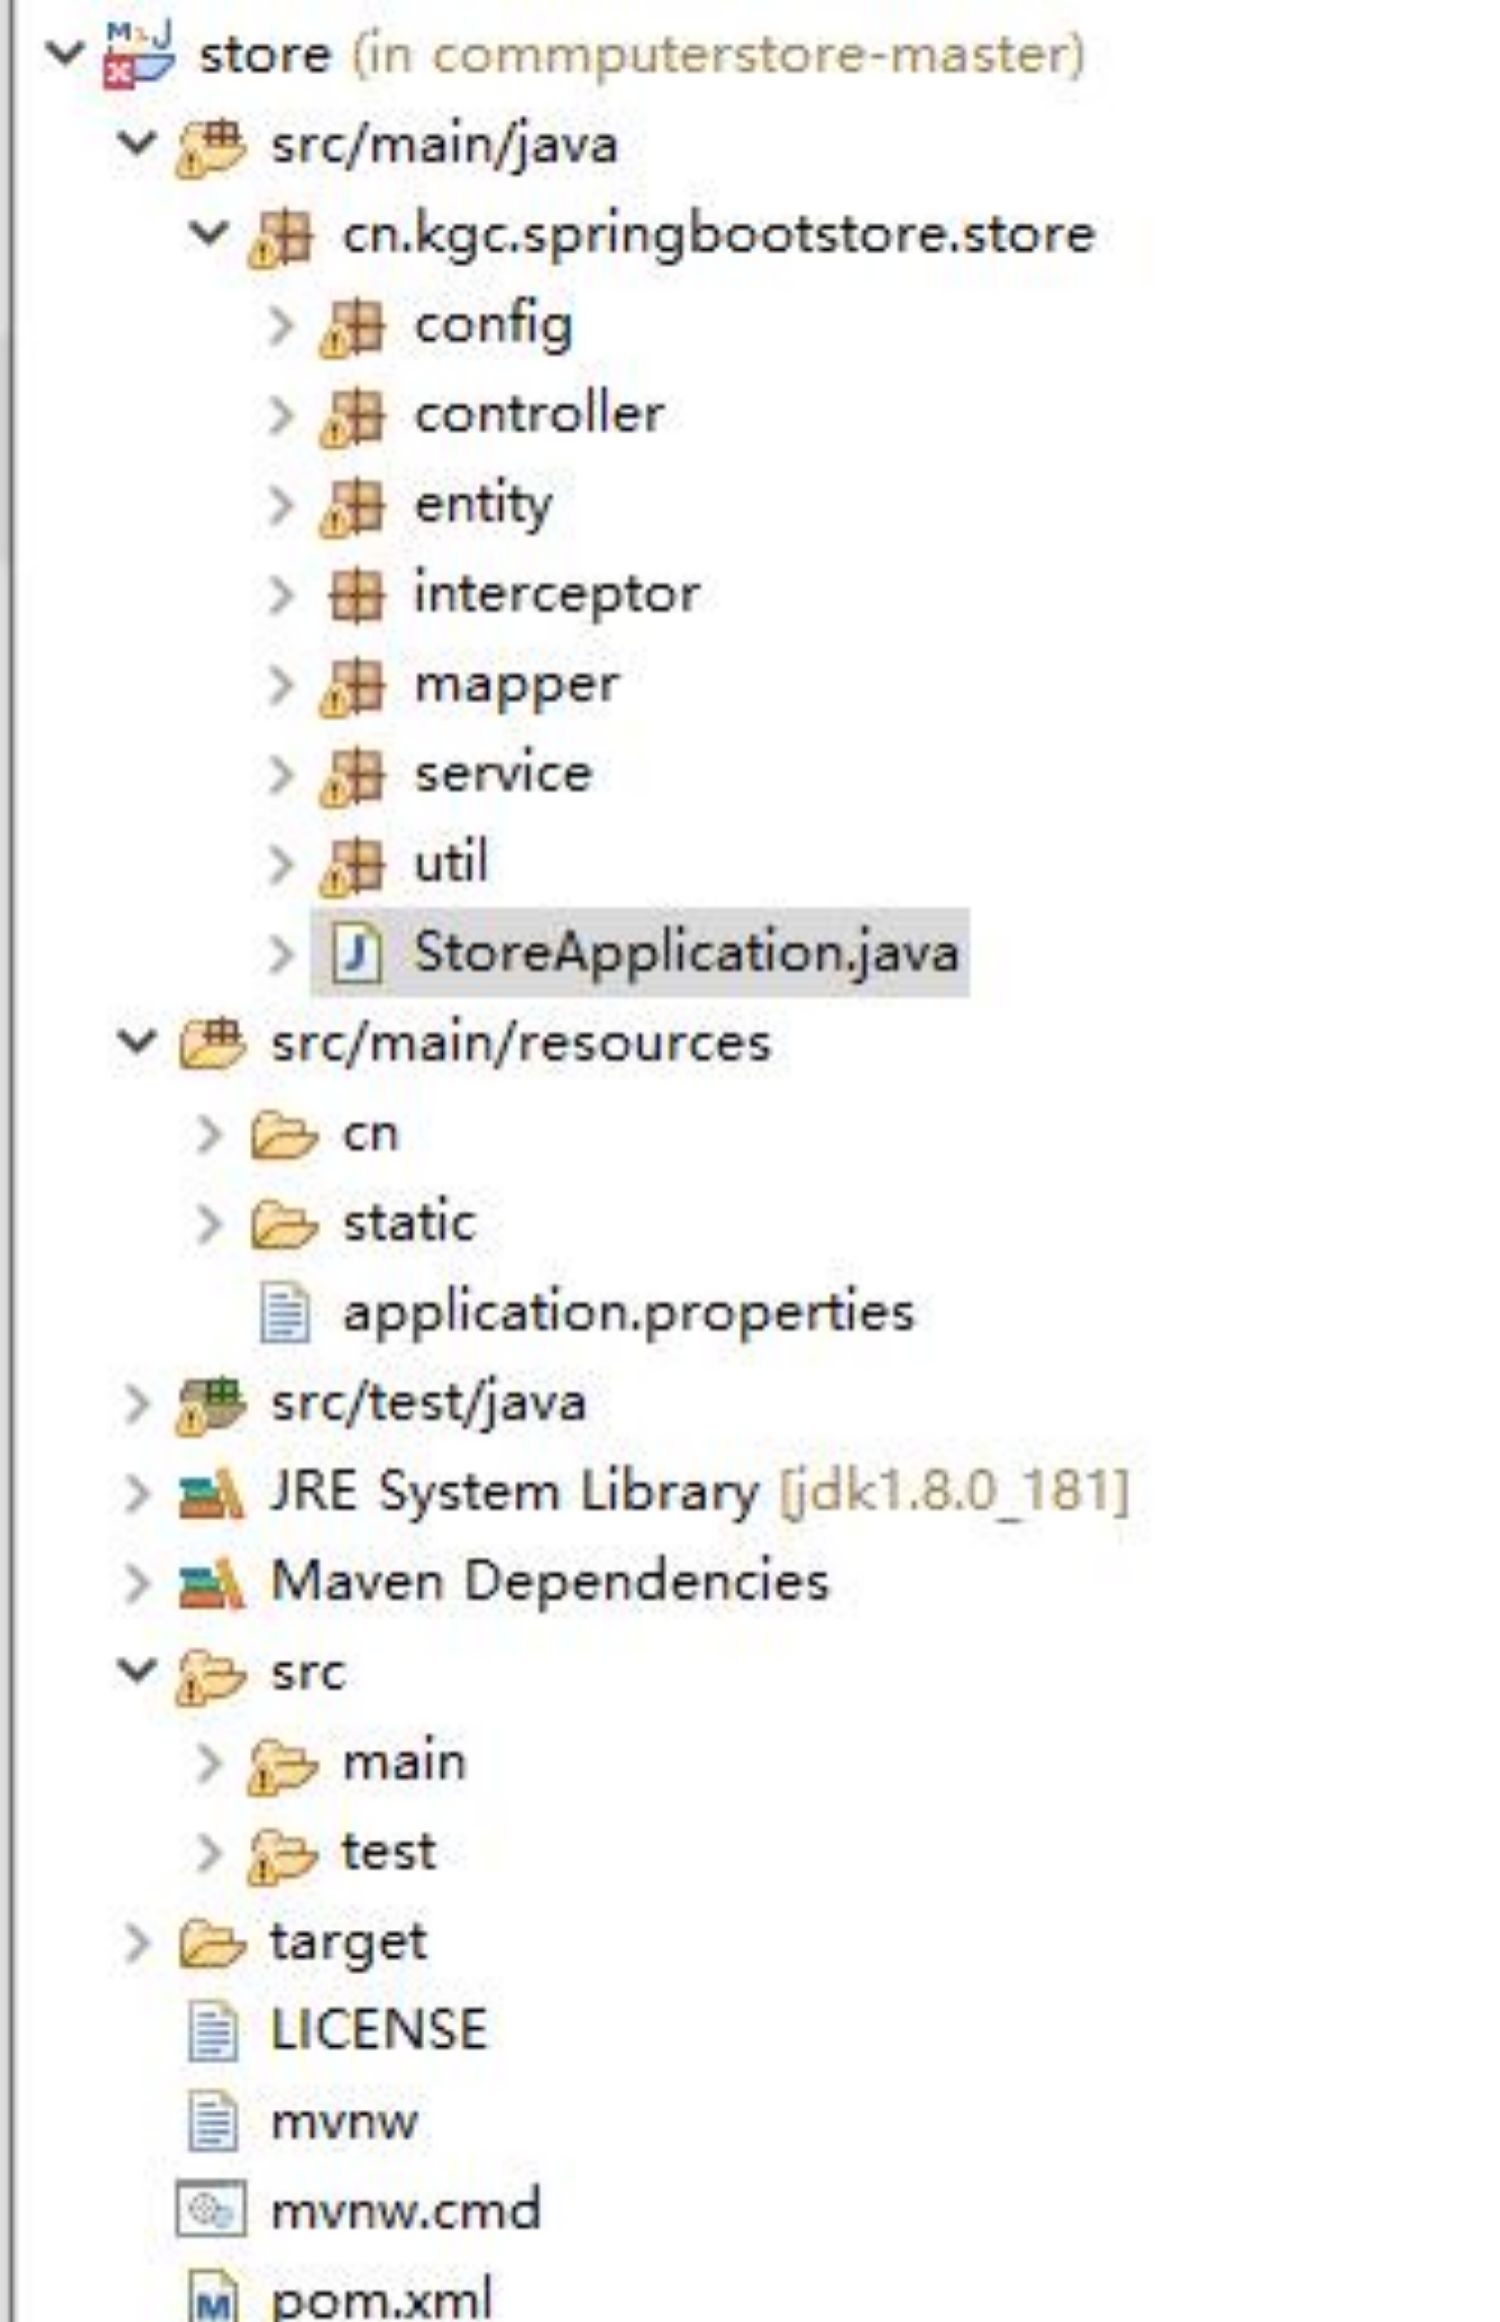Image resolution: width=1500 pixels, height=2322 pixels.
Task: Select the mvnw.cmd label
Action: point(405,2209)
